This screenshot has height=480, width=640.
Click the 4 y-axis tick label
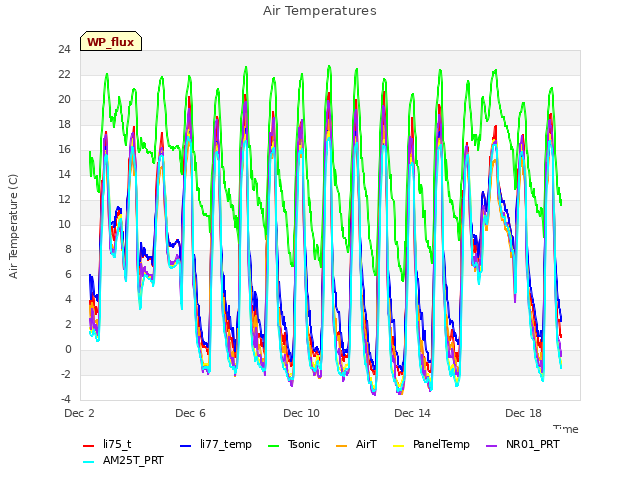(x=68, y=300)
